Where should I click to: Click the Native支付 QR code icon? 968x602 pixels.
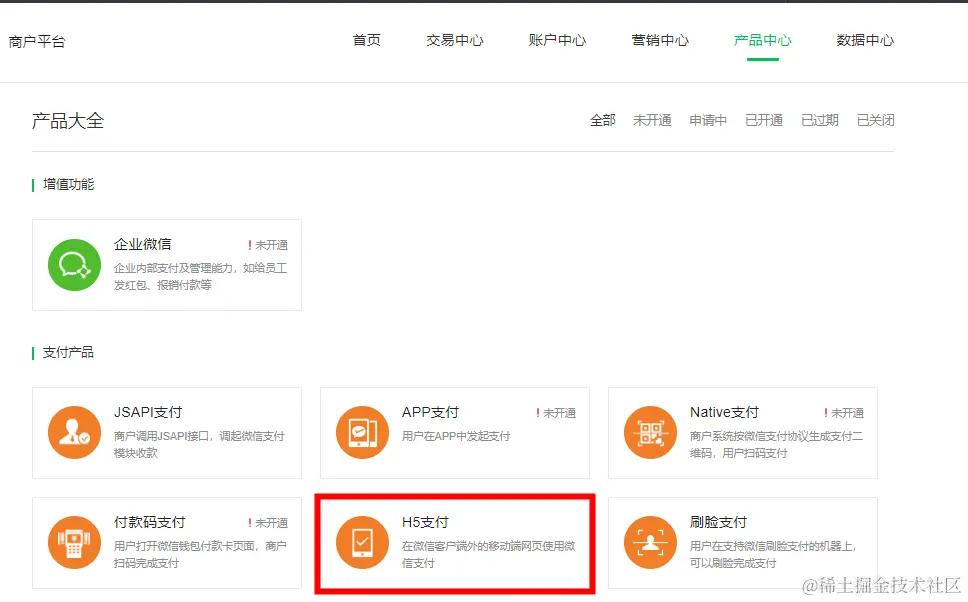coord(651,432)
